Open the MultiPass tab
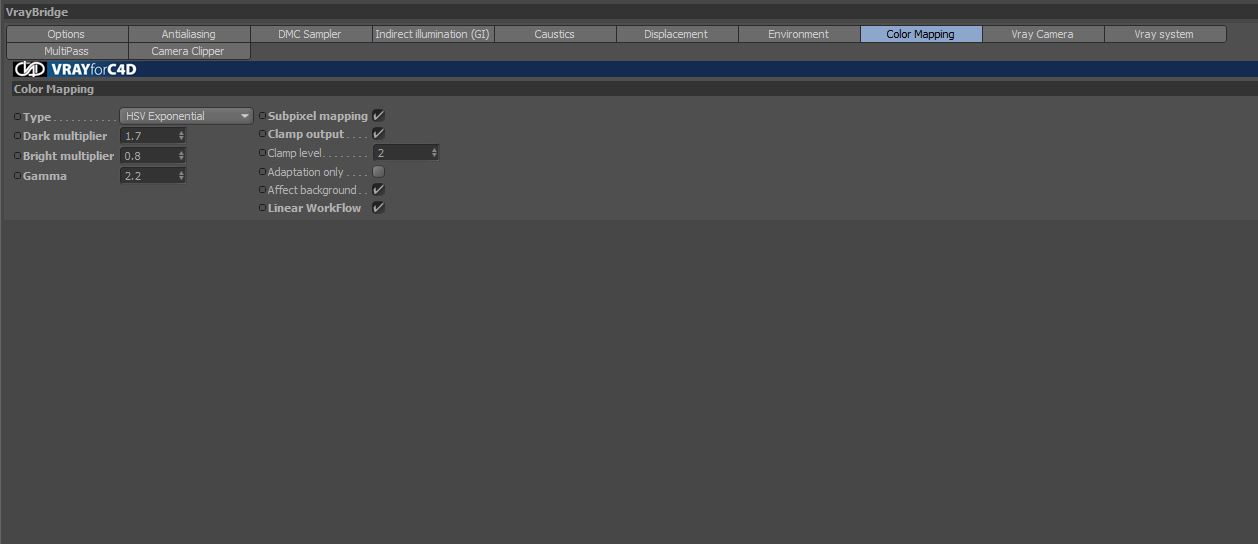The image size is (1258, 544). click(67, 51)
